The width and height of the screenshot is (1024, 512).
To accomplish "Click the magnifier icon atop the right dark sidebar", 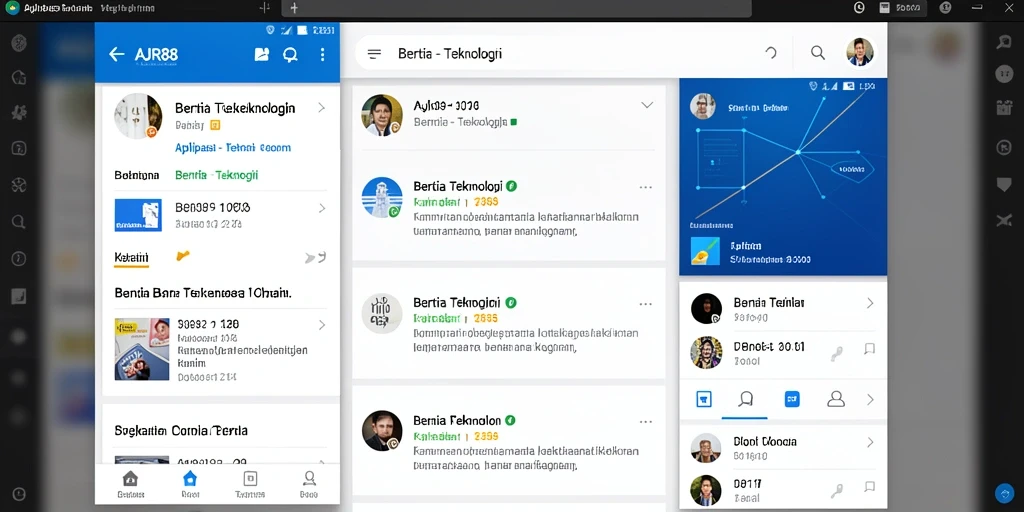I will coord(1004,42).
